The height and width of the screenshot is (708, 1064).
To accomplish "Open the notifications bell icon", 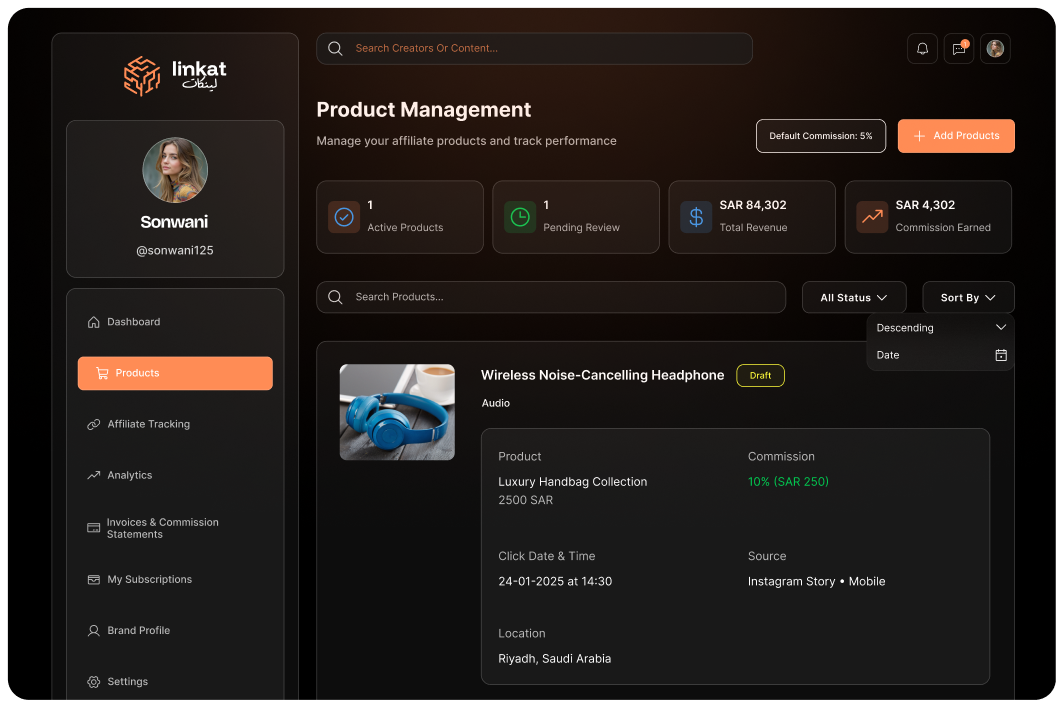I will pos(922,49).
